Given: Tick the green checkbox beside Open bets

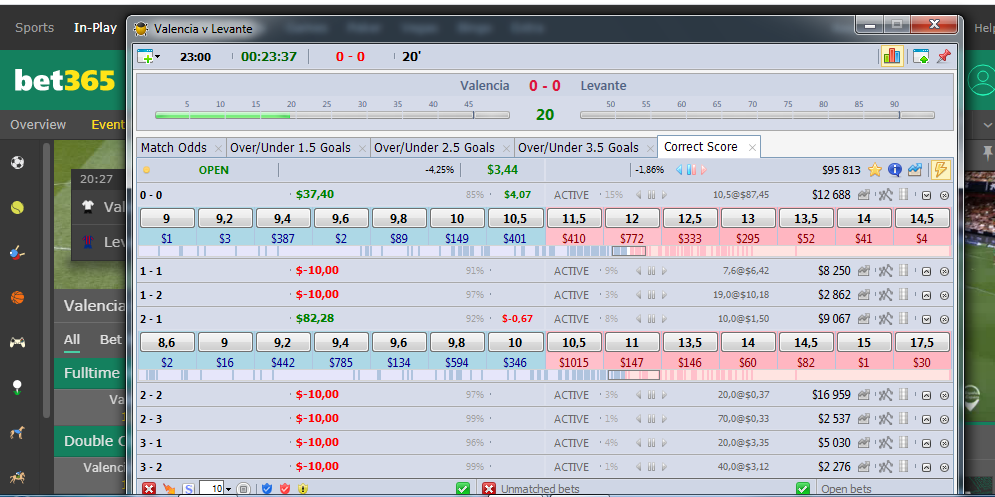Looking at the screenshot, I should (x=803, y=489).
